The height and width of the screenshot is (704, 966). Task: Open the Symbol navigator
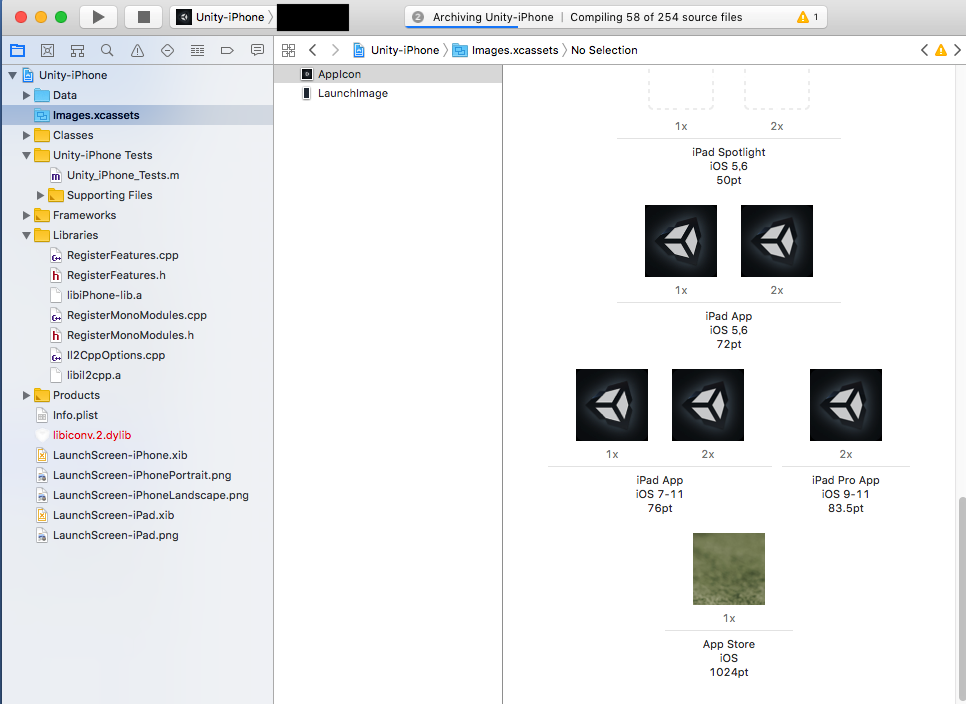coord(77,51)
